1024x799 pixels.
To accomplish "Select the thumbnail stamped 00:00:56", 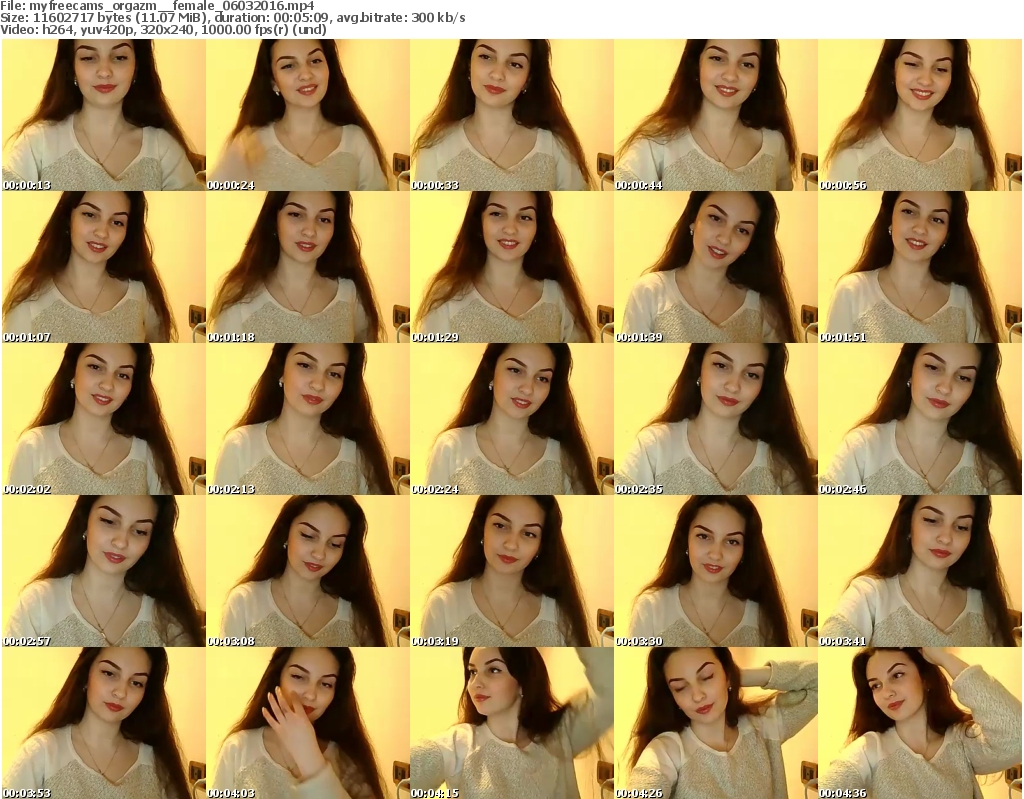I will (x=920, y=115).
